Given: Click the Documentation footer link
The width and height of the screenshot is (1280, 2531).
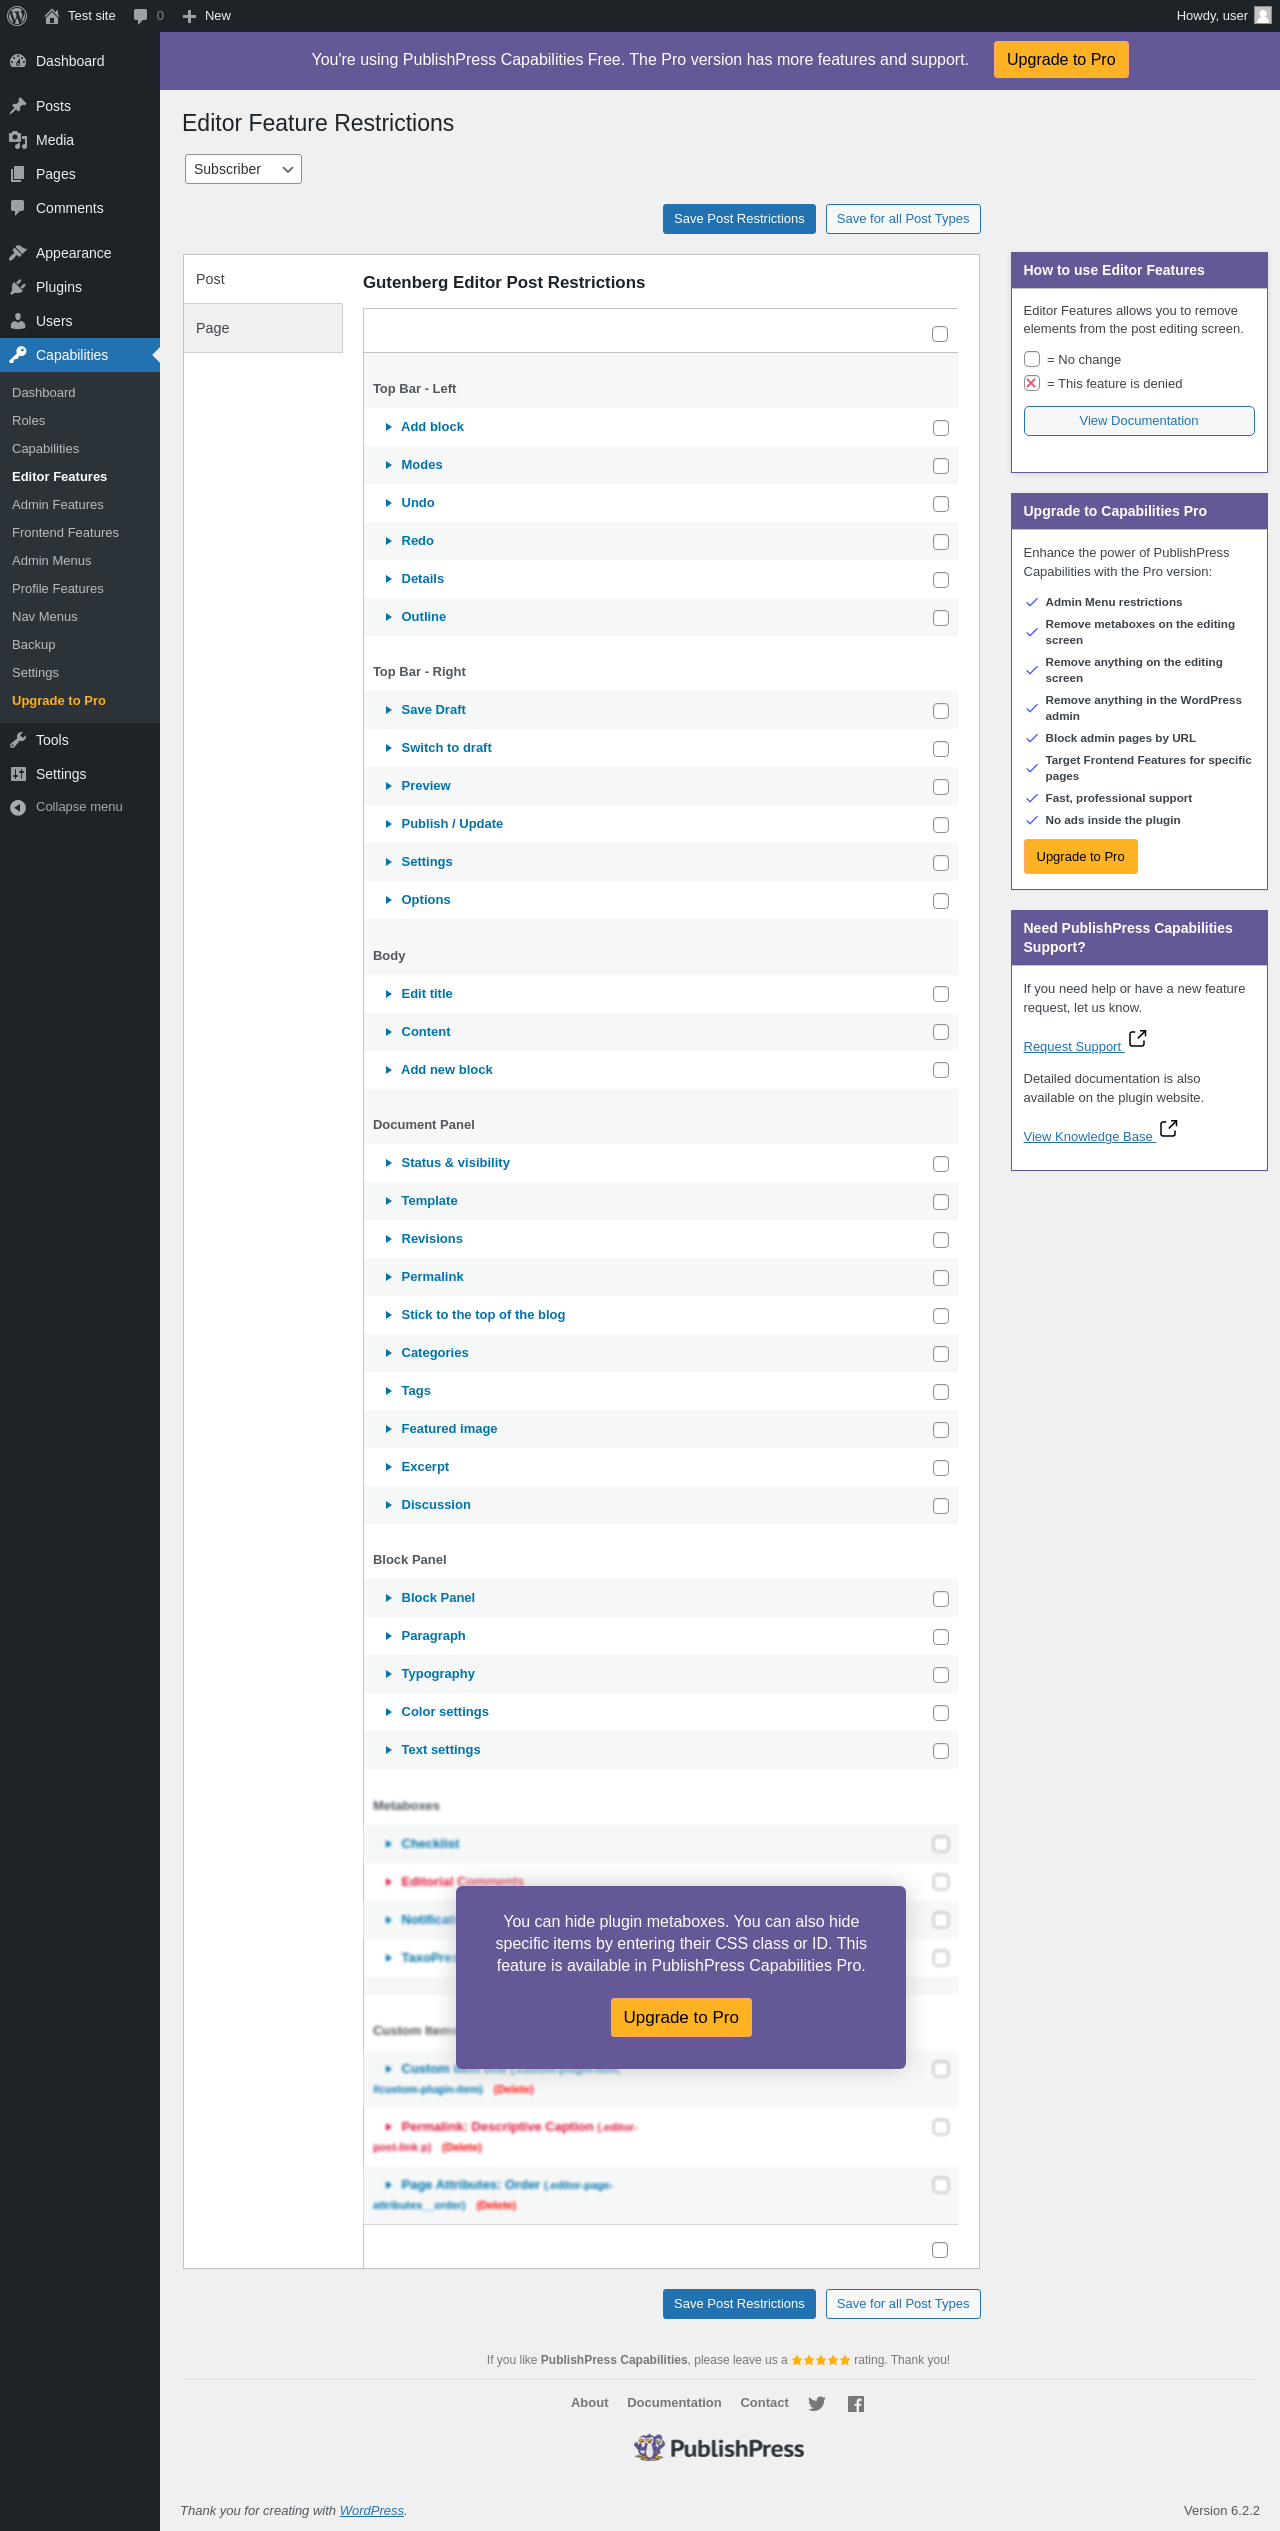Looking at the screenshot, I should (674, 2403).
